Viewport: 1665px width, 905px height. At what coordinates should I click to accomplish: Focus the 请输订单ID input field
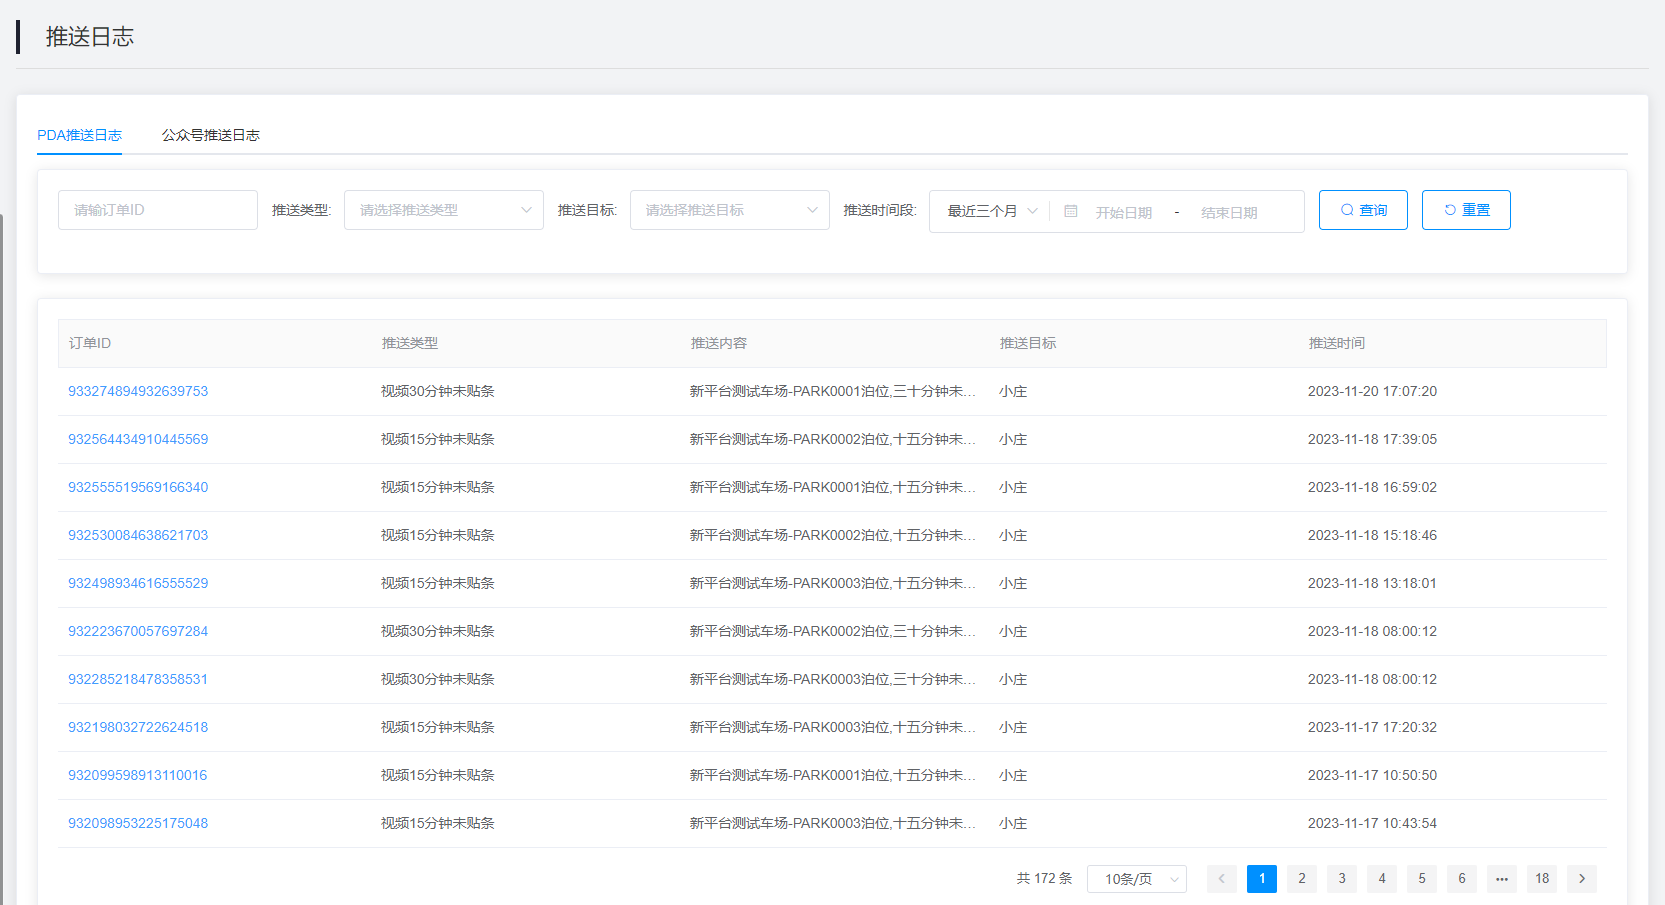158,210
